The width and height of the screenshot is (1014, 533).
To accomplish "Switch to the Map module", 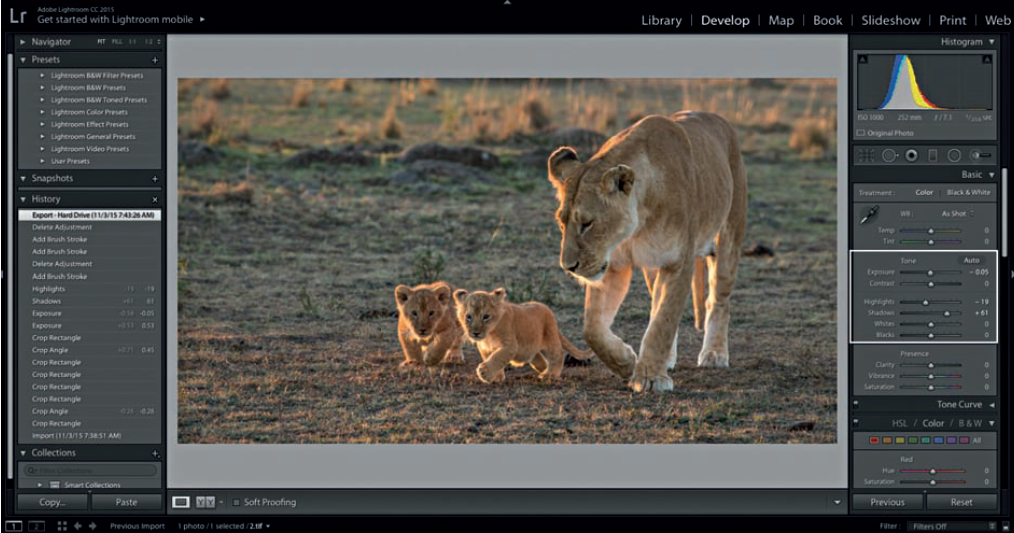I will [781, 20].
